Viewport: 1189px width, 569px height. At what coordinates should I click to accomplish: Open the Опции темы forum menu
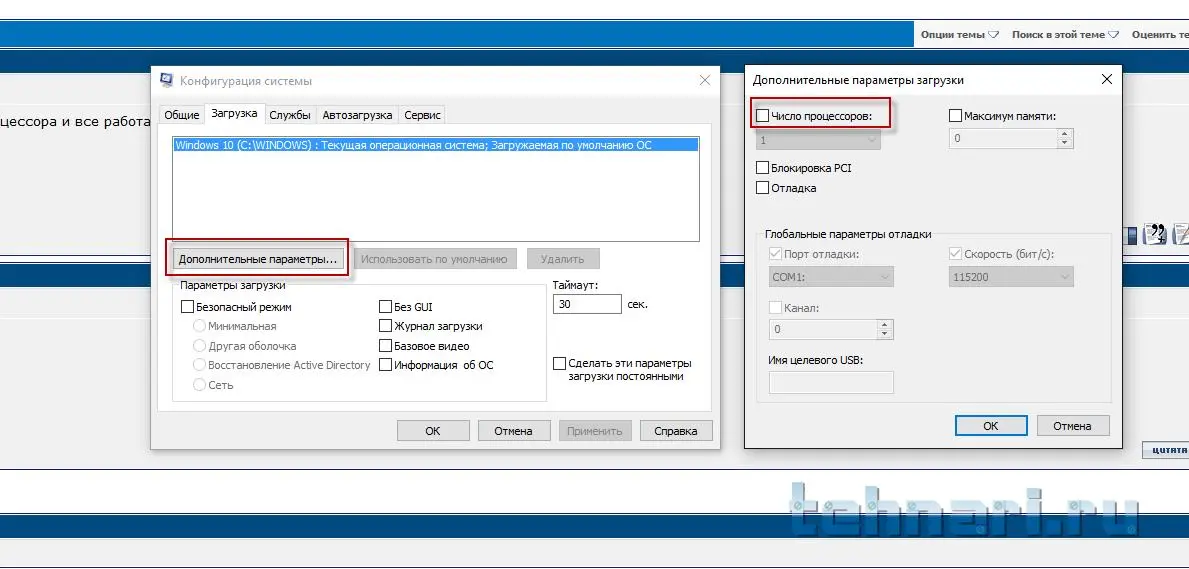pyautogui.click(x=960, y=35)
